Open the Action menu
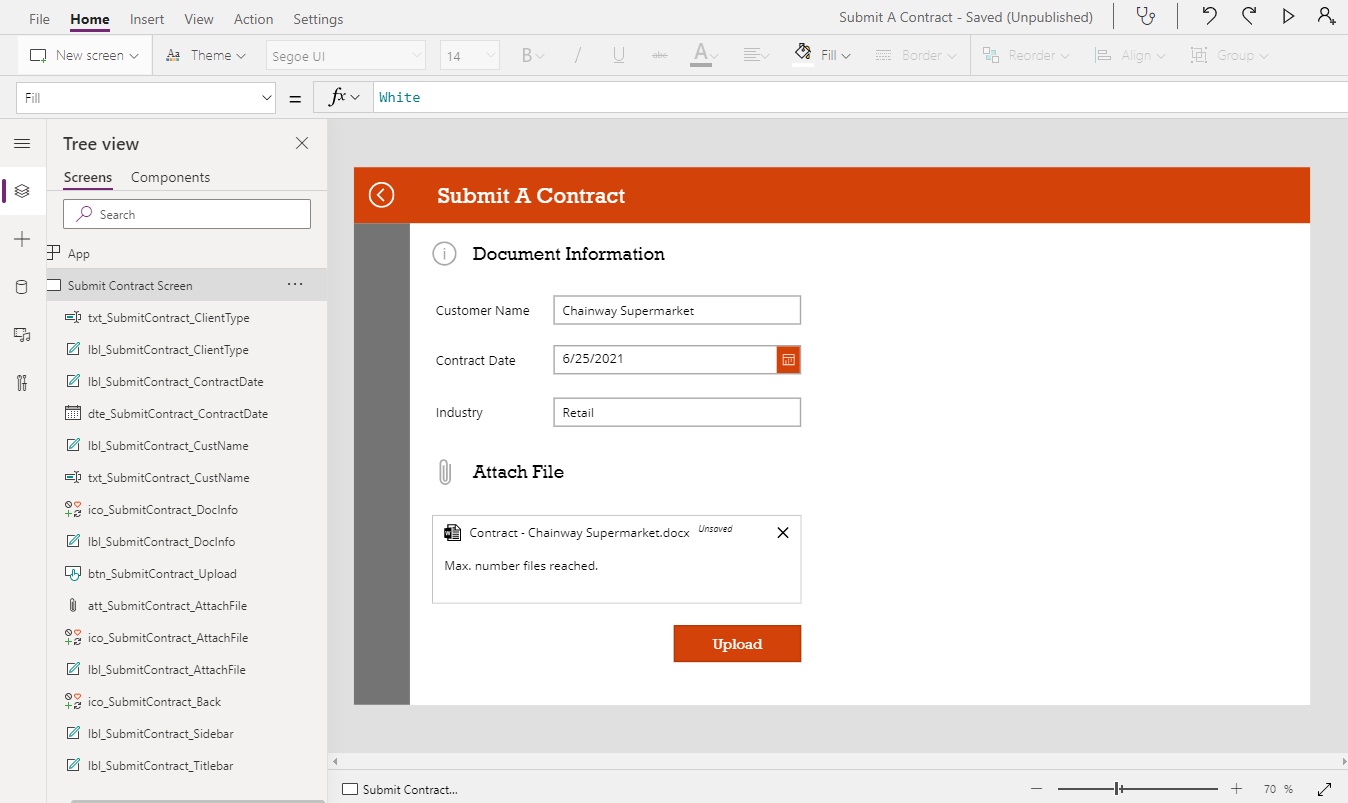Screen dimensions: 1348x803 pyautogui.click(x=253, y=18)
